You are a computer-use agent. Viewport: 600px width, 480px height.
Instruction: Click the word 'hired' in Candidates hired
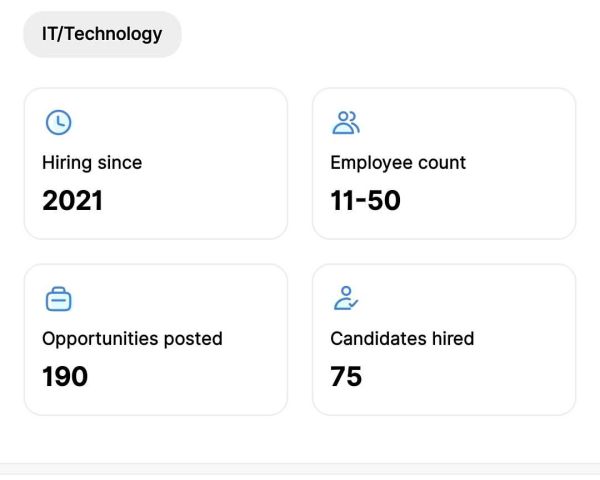pos(453,339)
